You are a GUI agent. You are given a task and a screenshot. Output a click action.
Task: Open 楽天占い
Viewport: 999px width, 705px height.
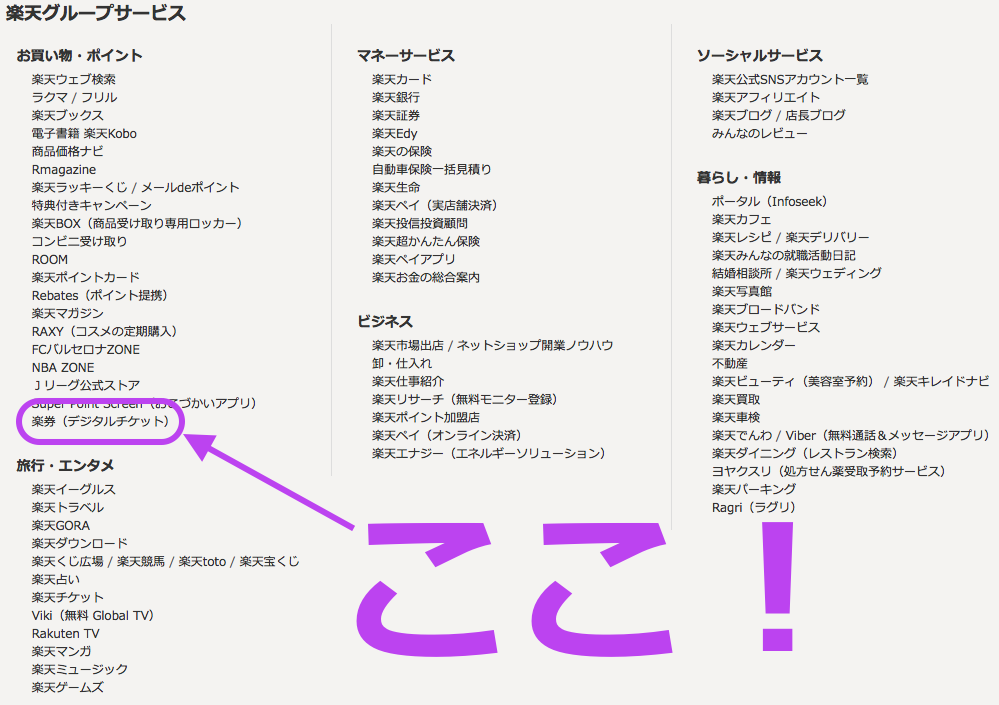click(x=56, y=580)
